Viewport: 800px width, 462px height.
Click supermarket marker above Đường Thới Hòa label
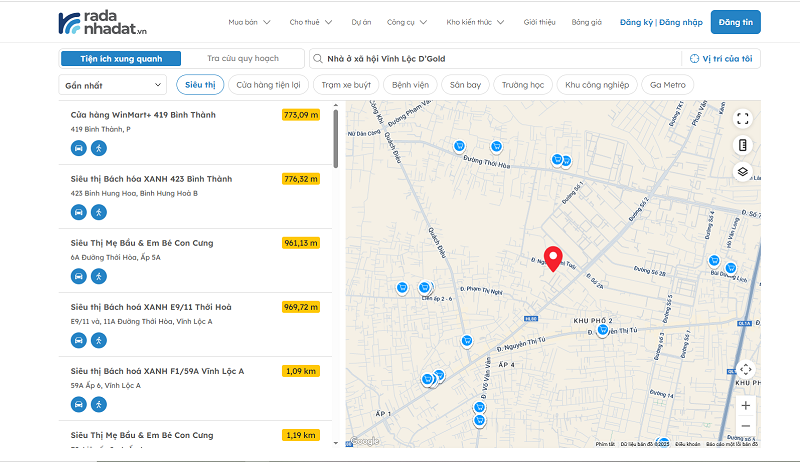coord(496,147)
